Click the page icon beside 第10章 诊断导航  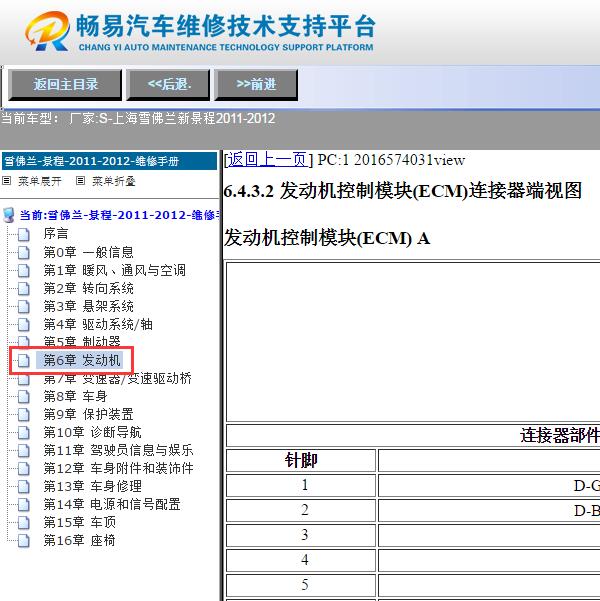(x=24, y=432)
